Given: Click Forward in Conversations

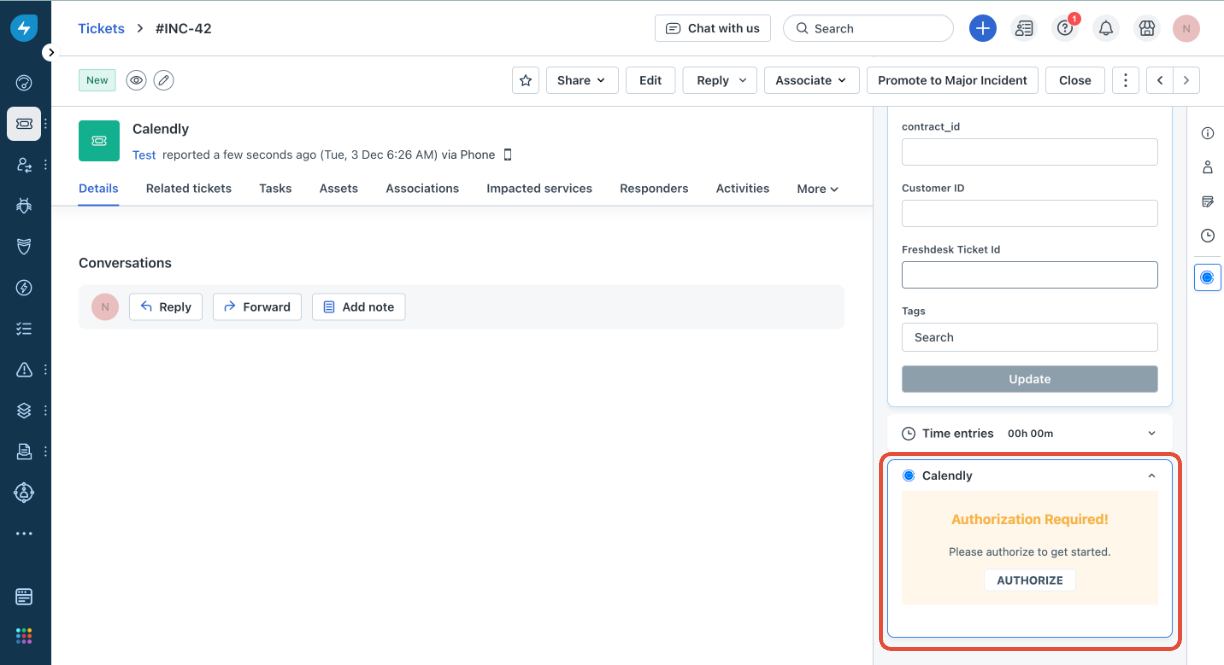Looking at the screenshot, I should [x=257, y=307].
